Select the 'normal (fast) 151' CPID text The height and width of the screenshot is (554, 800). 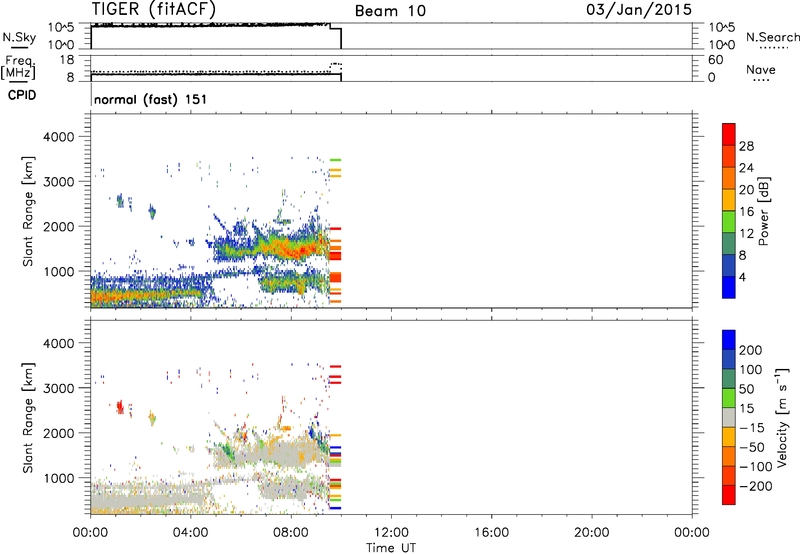[151, 99]
